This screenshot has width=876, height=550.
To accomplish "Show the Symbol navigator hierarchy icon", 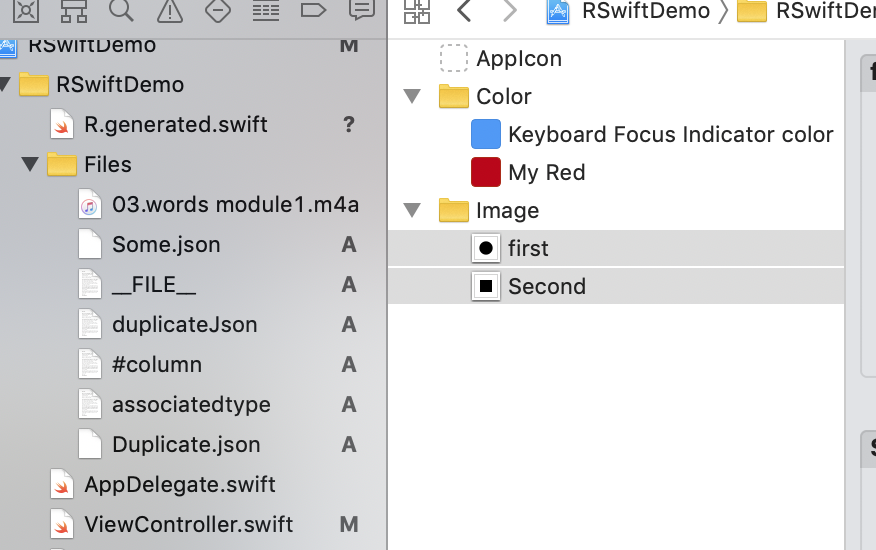I will pyautogui.click(x=73, y=10).
